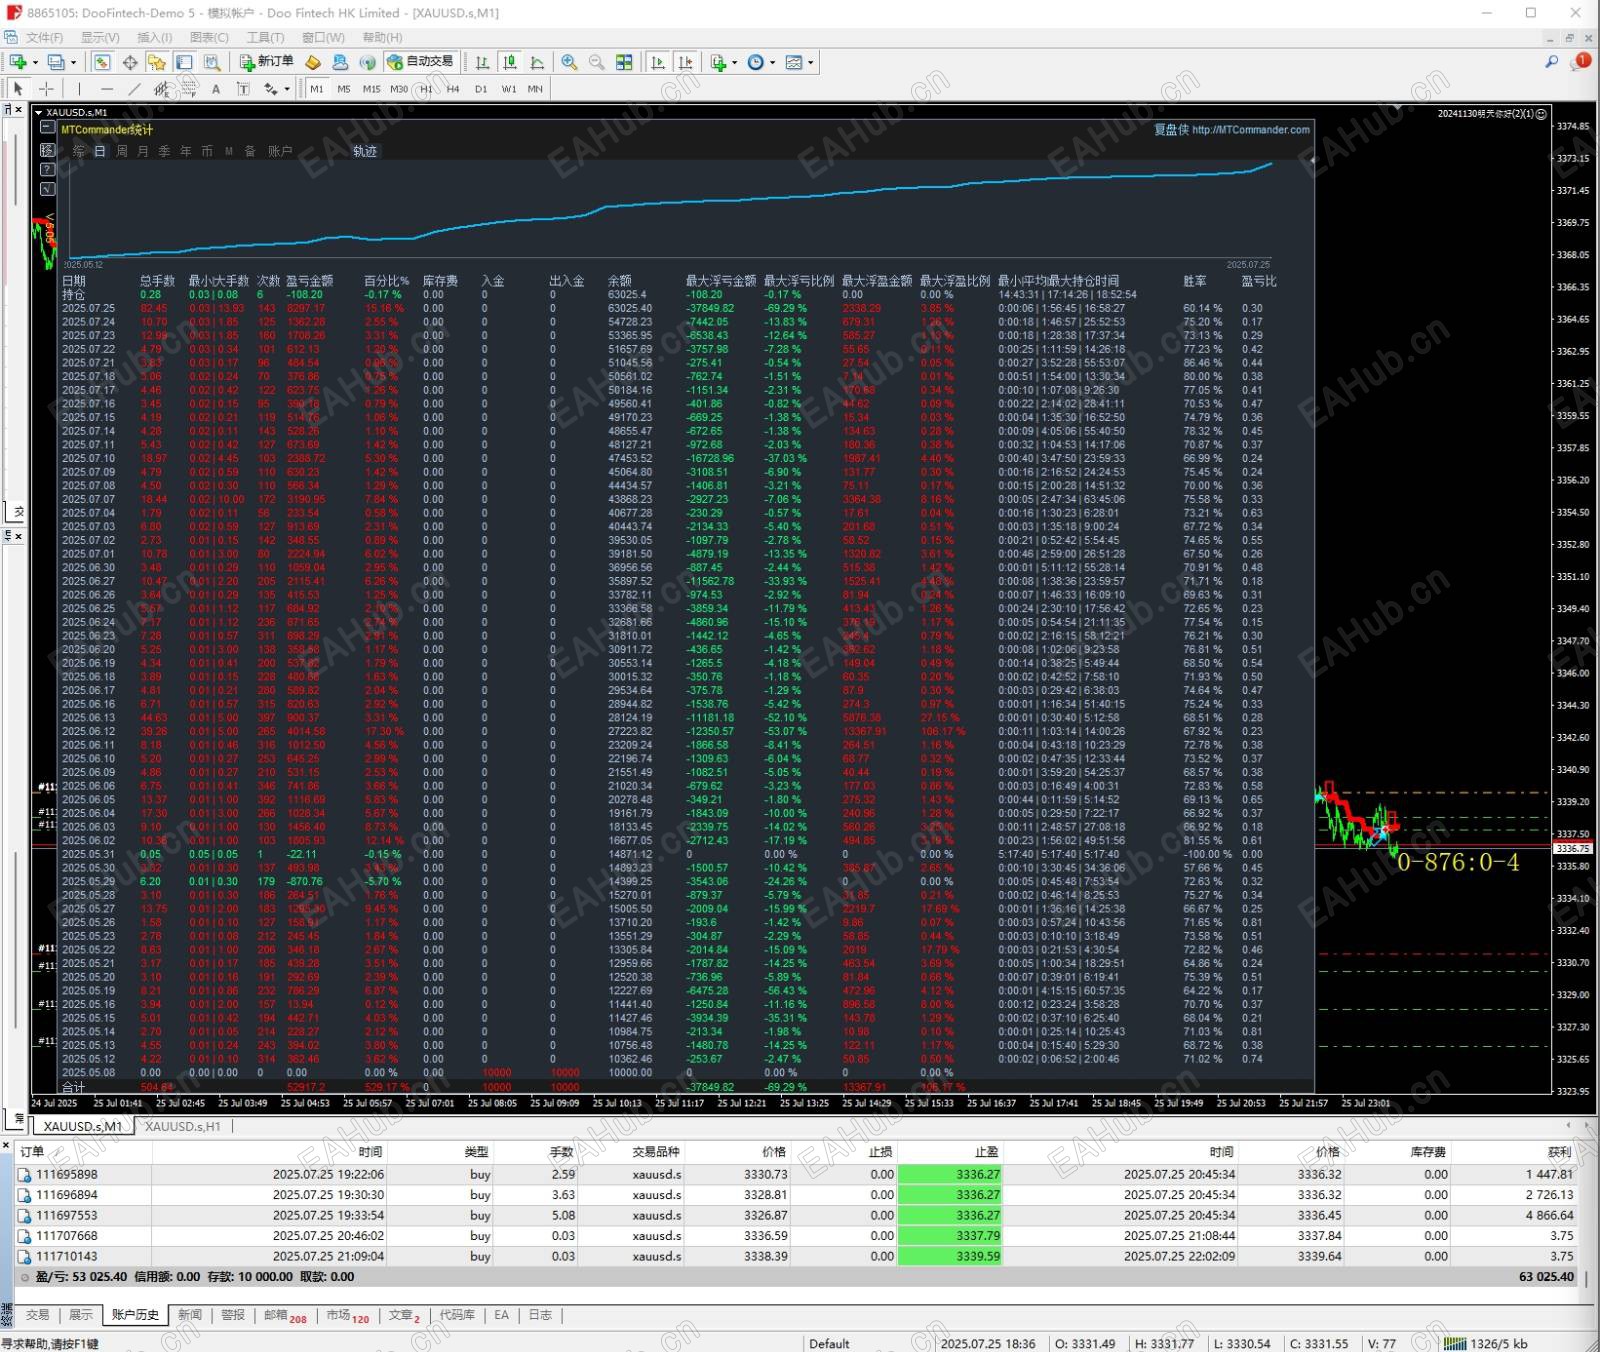The image size is (1600, 1352).
Task: Select order 111695898 row
Action: tap(796, 1174)
